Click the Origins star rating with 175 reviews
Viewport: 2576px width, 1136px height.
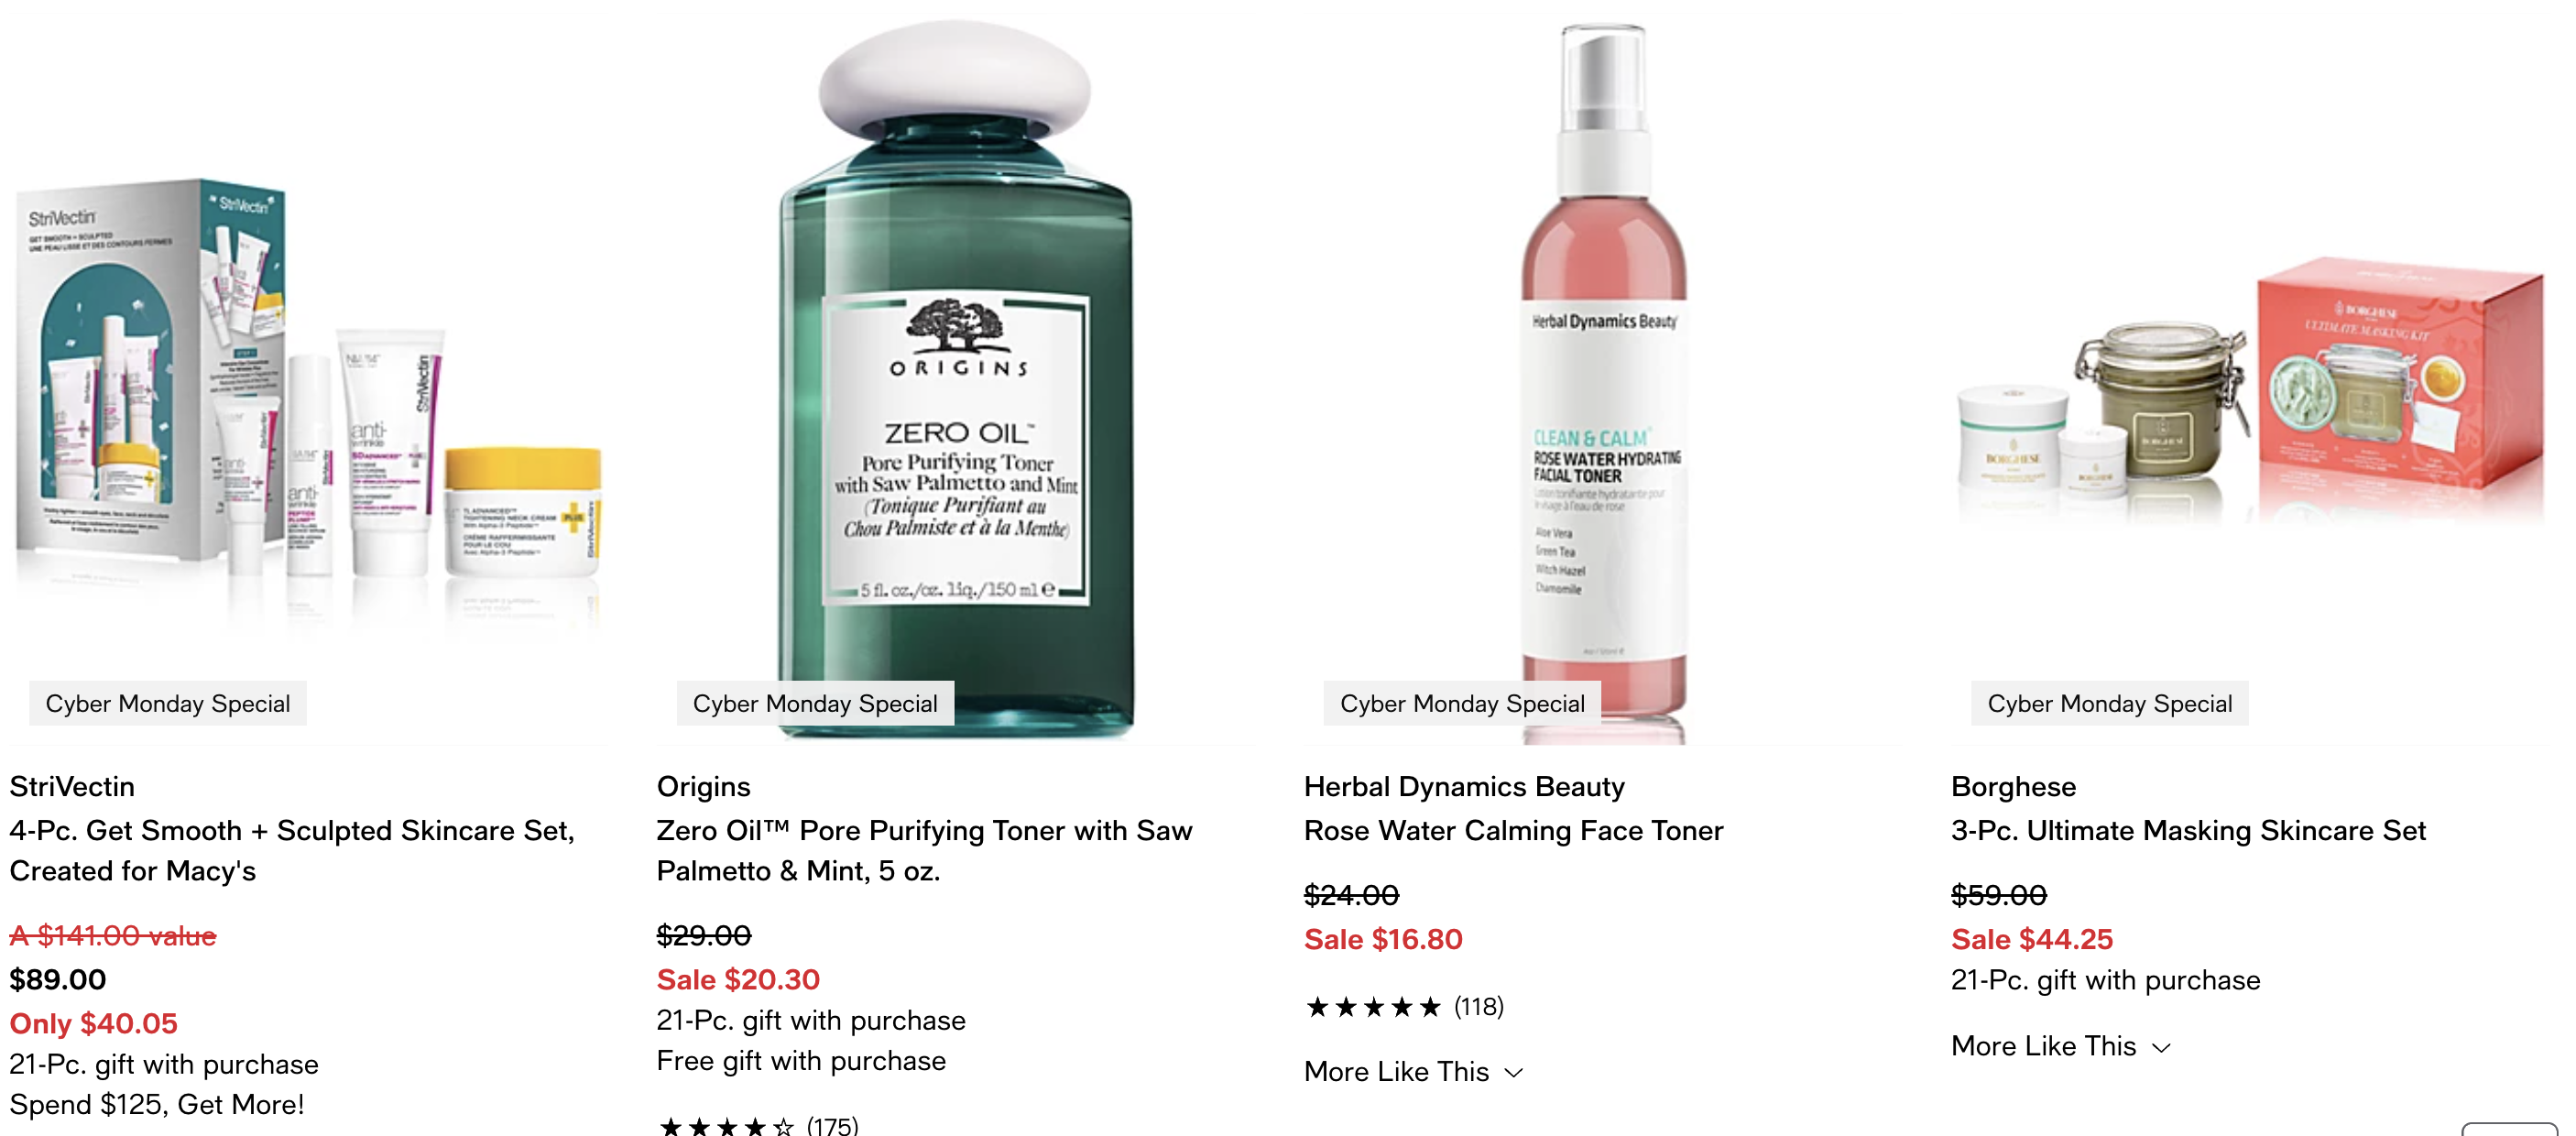757,1125
